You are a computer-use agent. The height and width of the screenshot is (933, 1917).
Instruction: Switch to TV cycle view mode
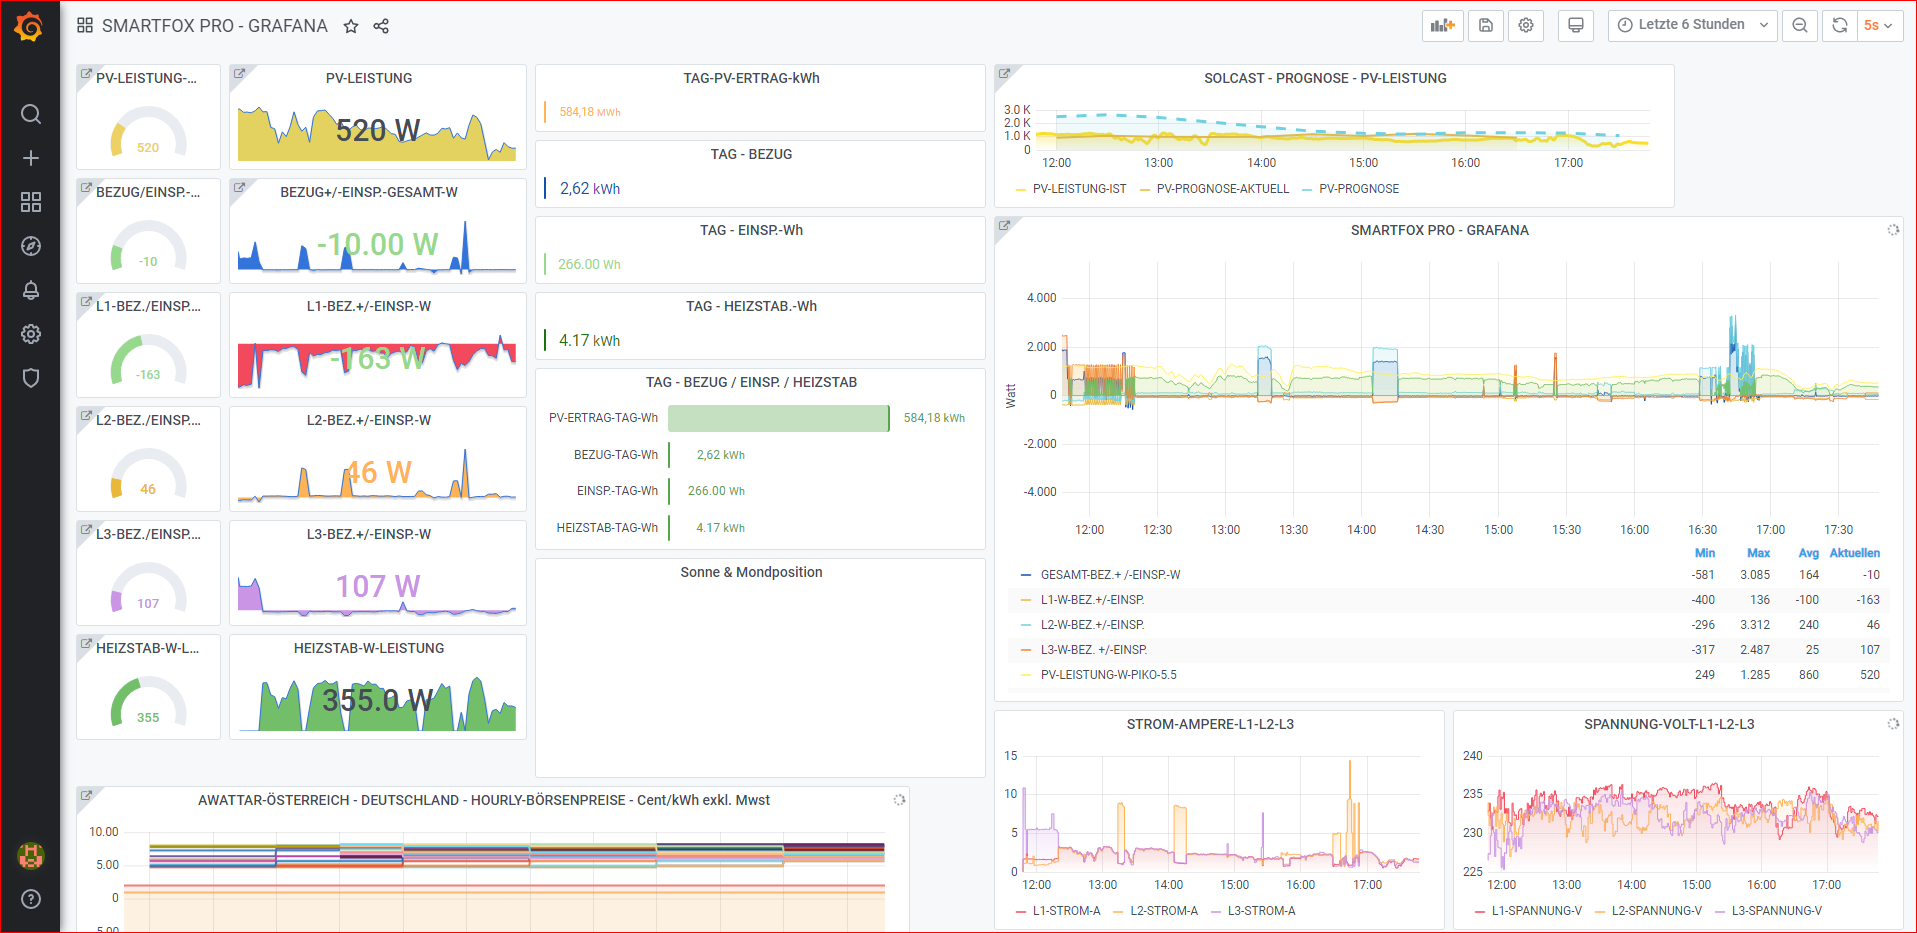[1576, 25]
